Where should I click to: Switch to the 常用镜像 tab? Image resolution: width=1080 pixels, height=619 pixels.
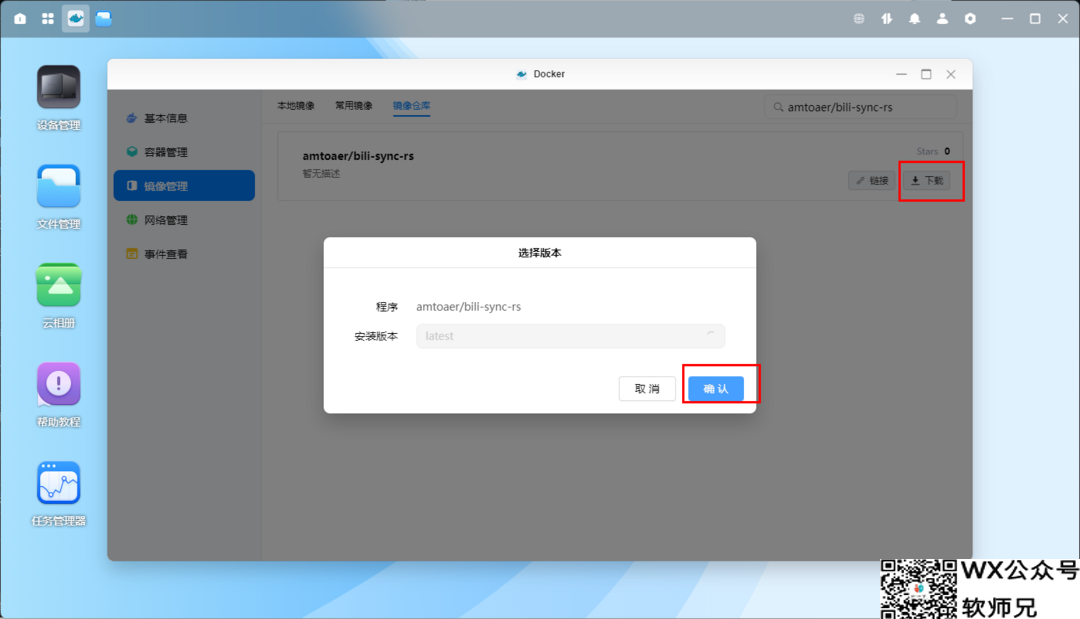tap(353, 106)
